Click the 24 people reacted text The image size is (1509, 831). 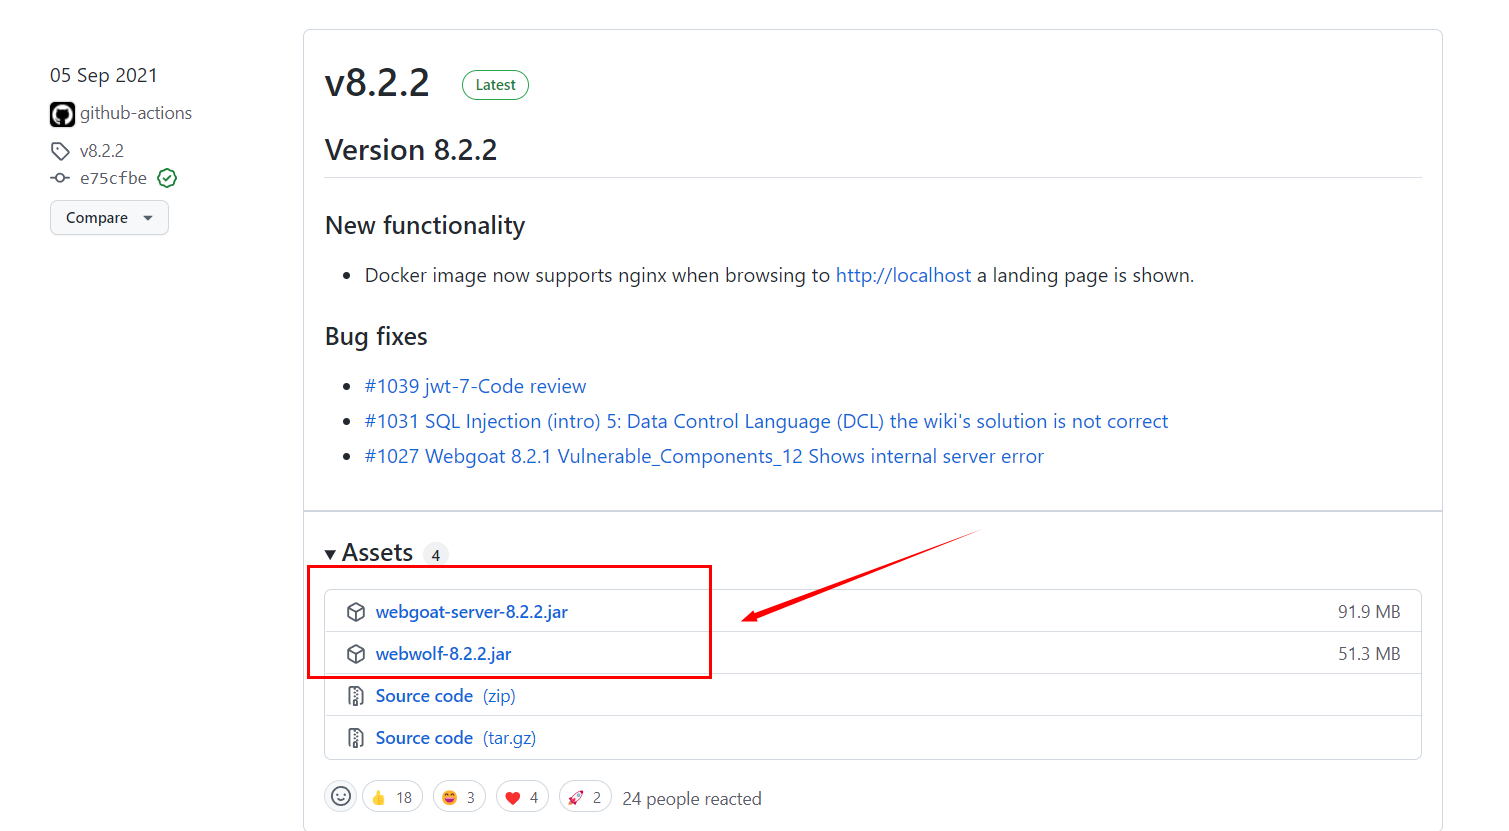pyautogui.click(x=692, y=798)
